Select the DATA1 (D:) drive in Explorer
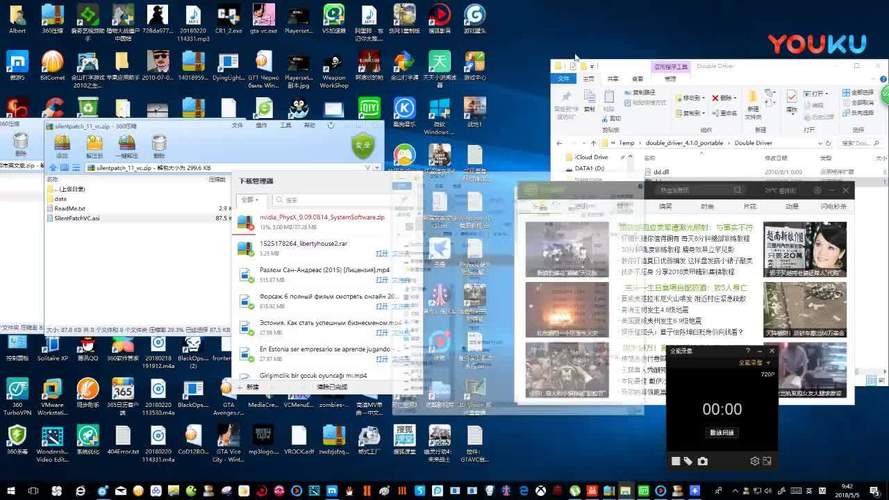The width and height of the screenshot is (889, 500). [x=585, y=168]
